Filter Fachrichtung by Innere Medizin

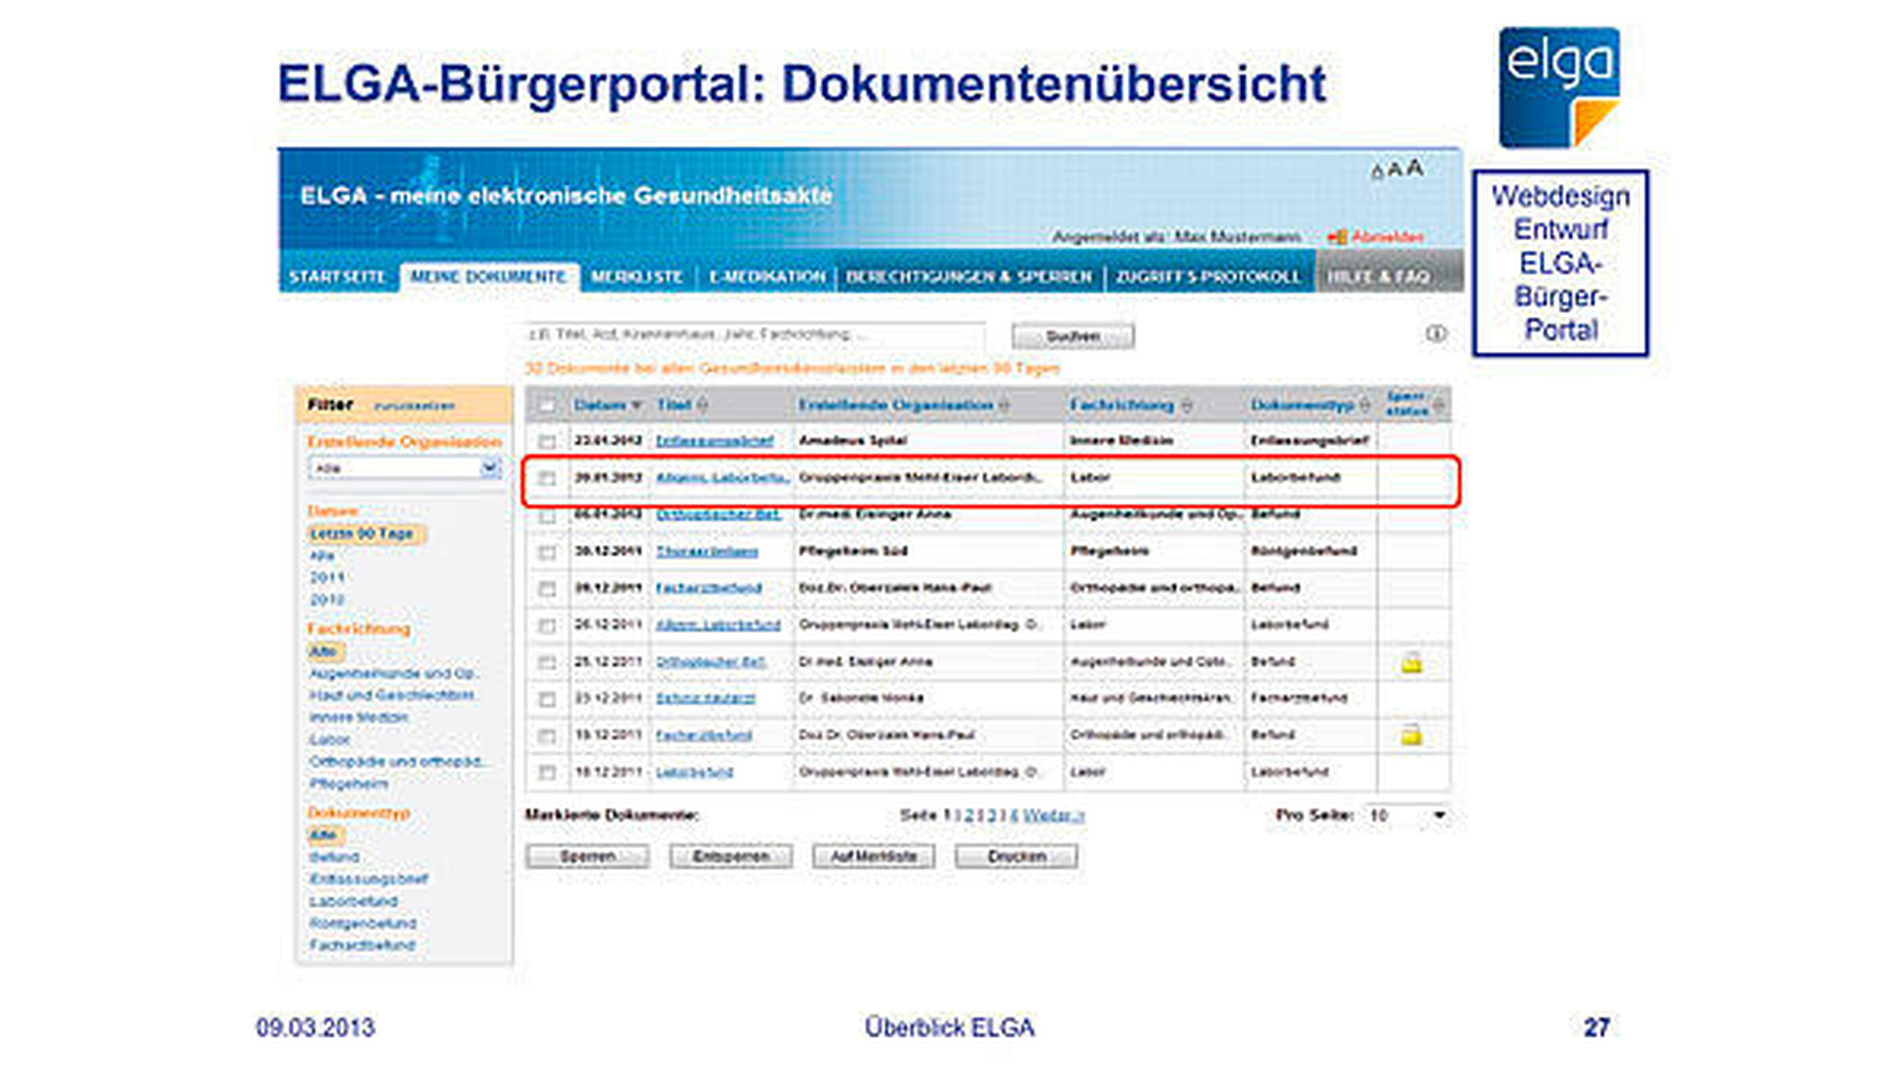358,718
